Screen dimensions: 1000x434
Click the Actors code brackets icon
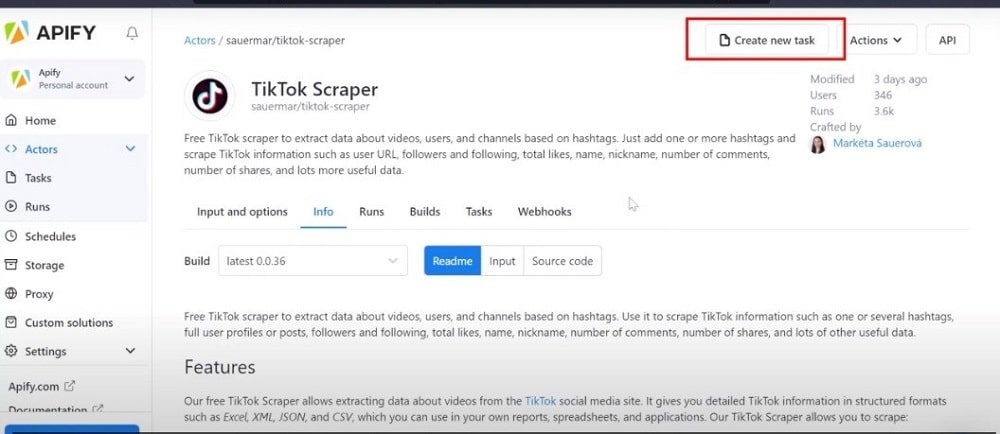tap(11, 149)
